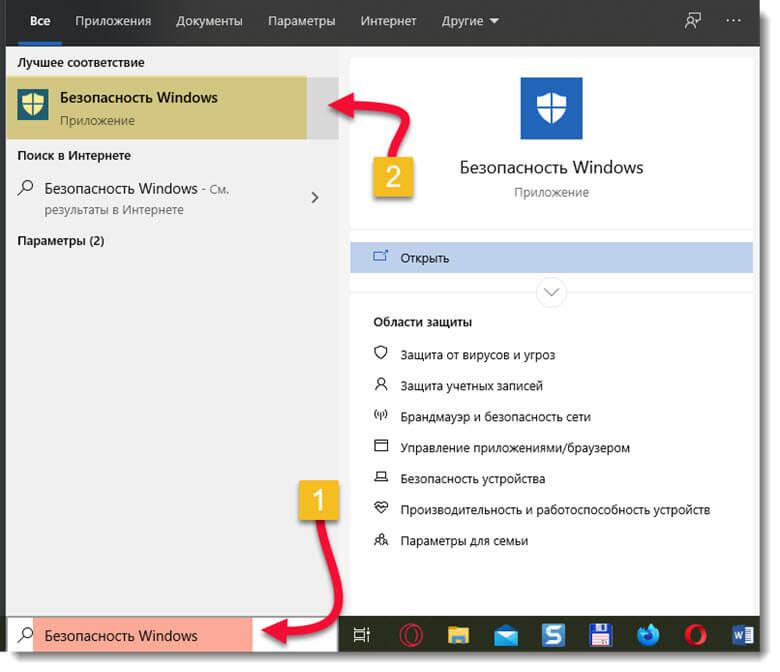Open the feedback person icon in search header

692,21
